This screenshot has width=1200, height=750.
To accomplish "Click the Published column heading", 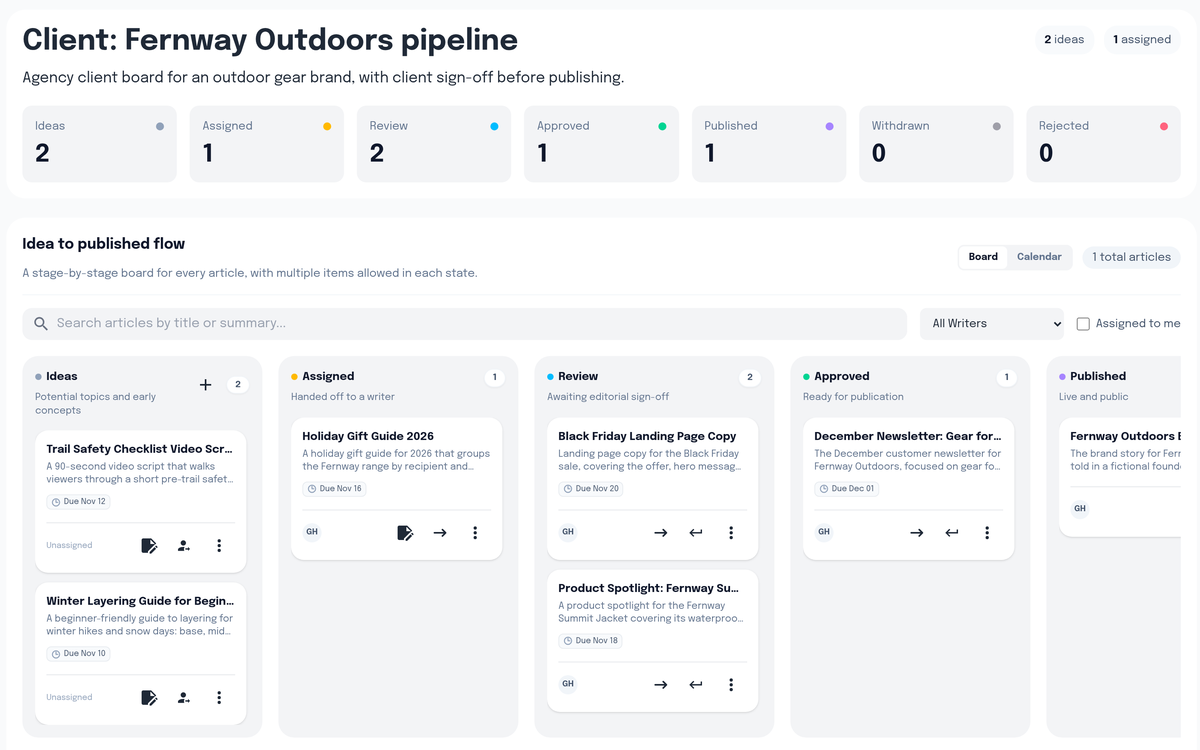I will point(1098,377).
